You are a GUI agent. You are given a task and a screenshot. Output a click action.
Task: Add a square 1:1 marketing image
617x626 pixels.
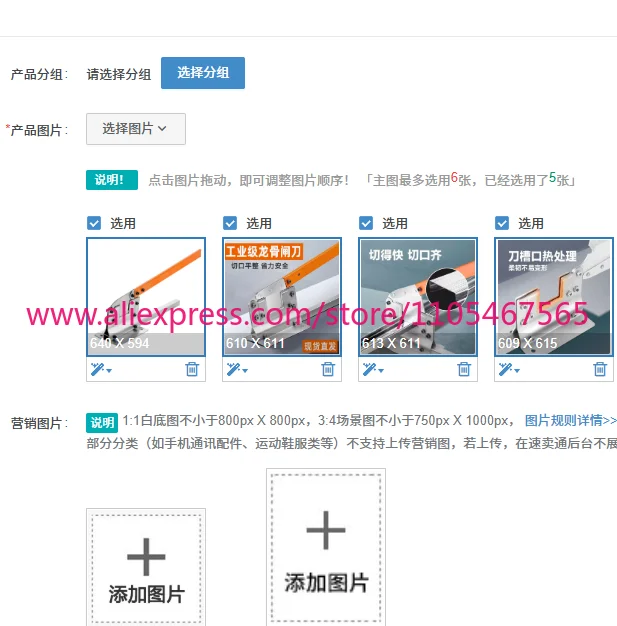(x=146, y=568)
